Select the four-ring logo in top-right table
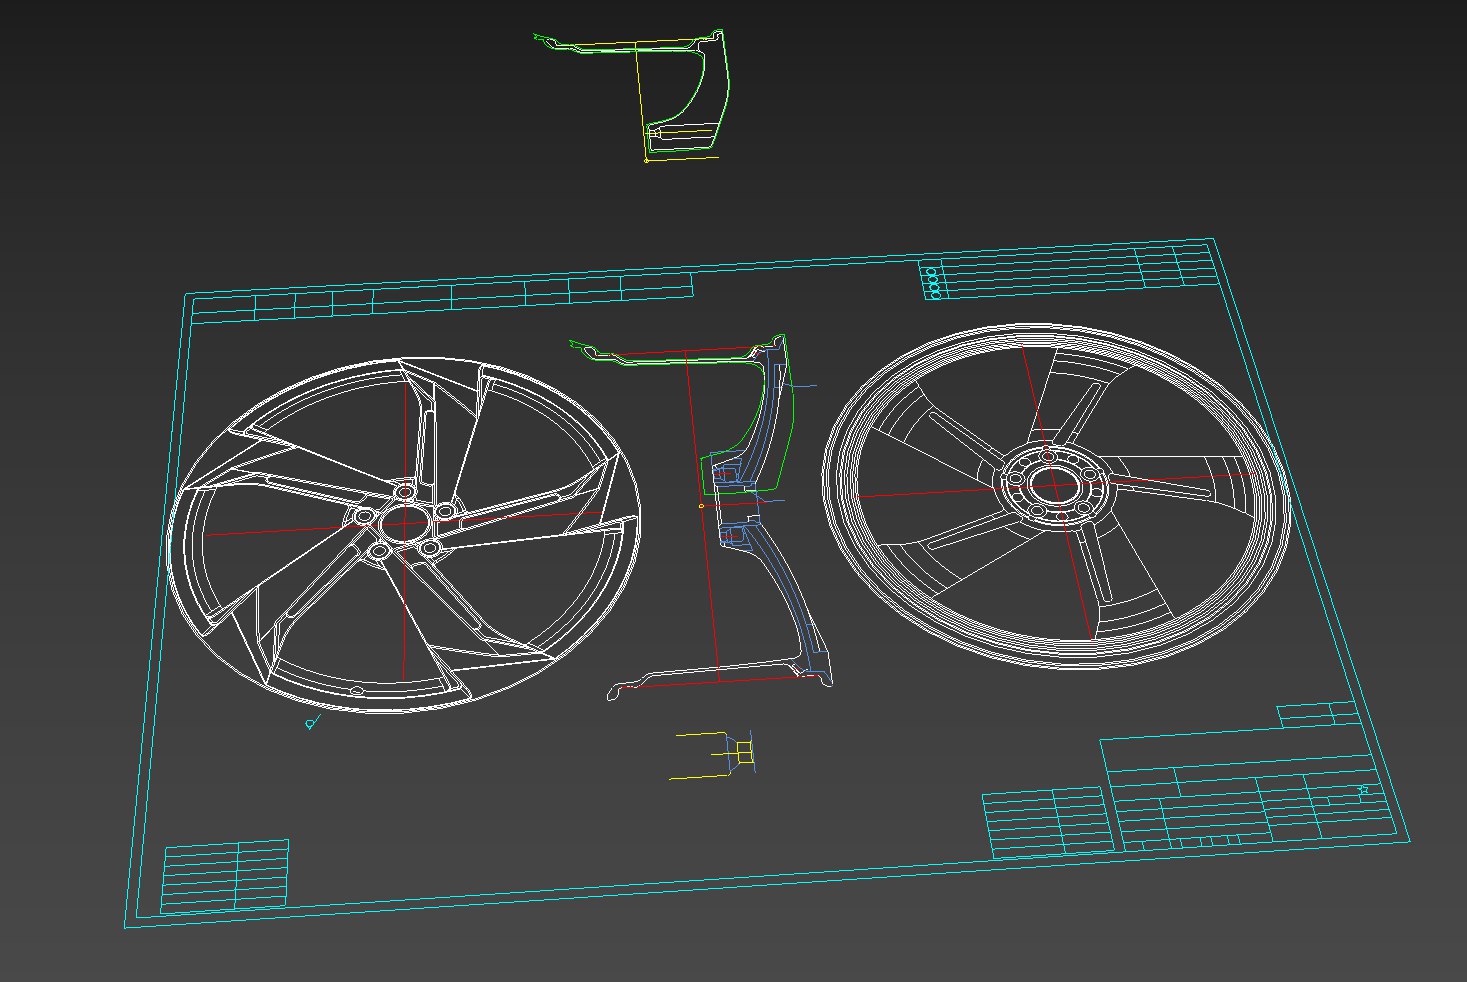 pyautogui.click(x=934, y=283)
